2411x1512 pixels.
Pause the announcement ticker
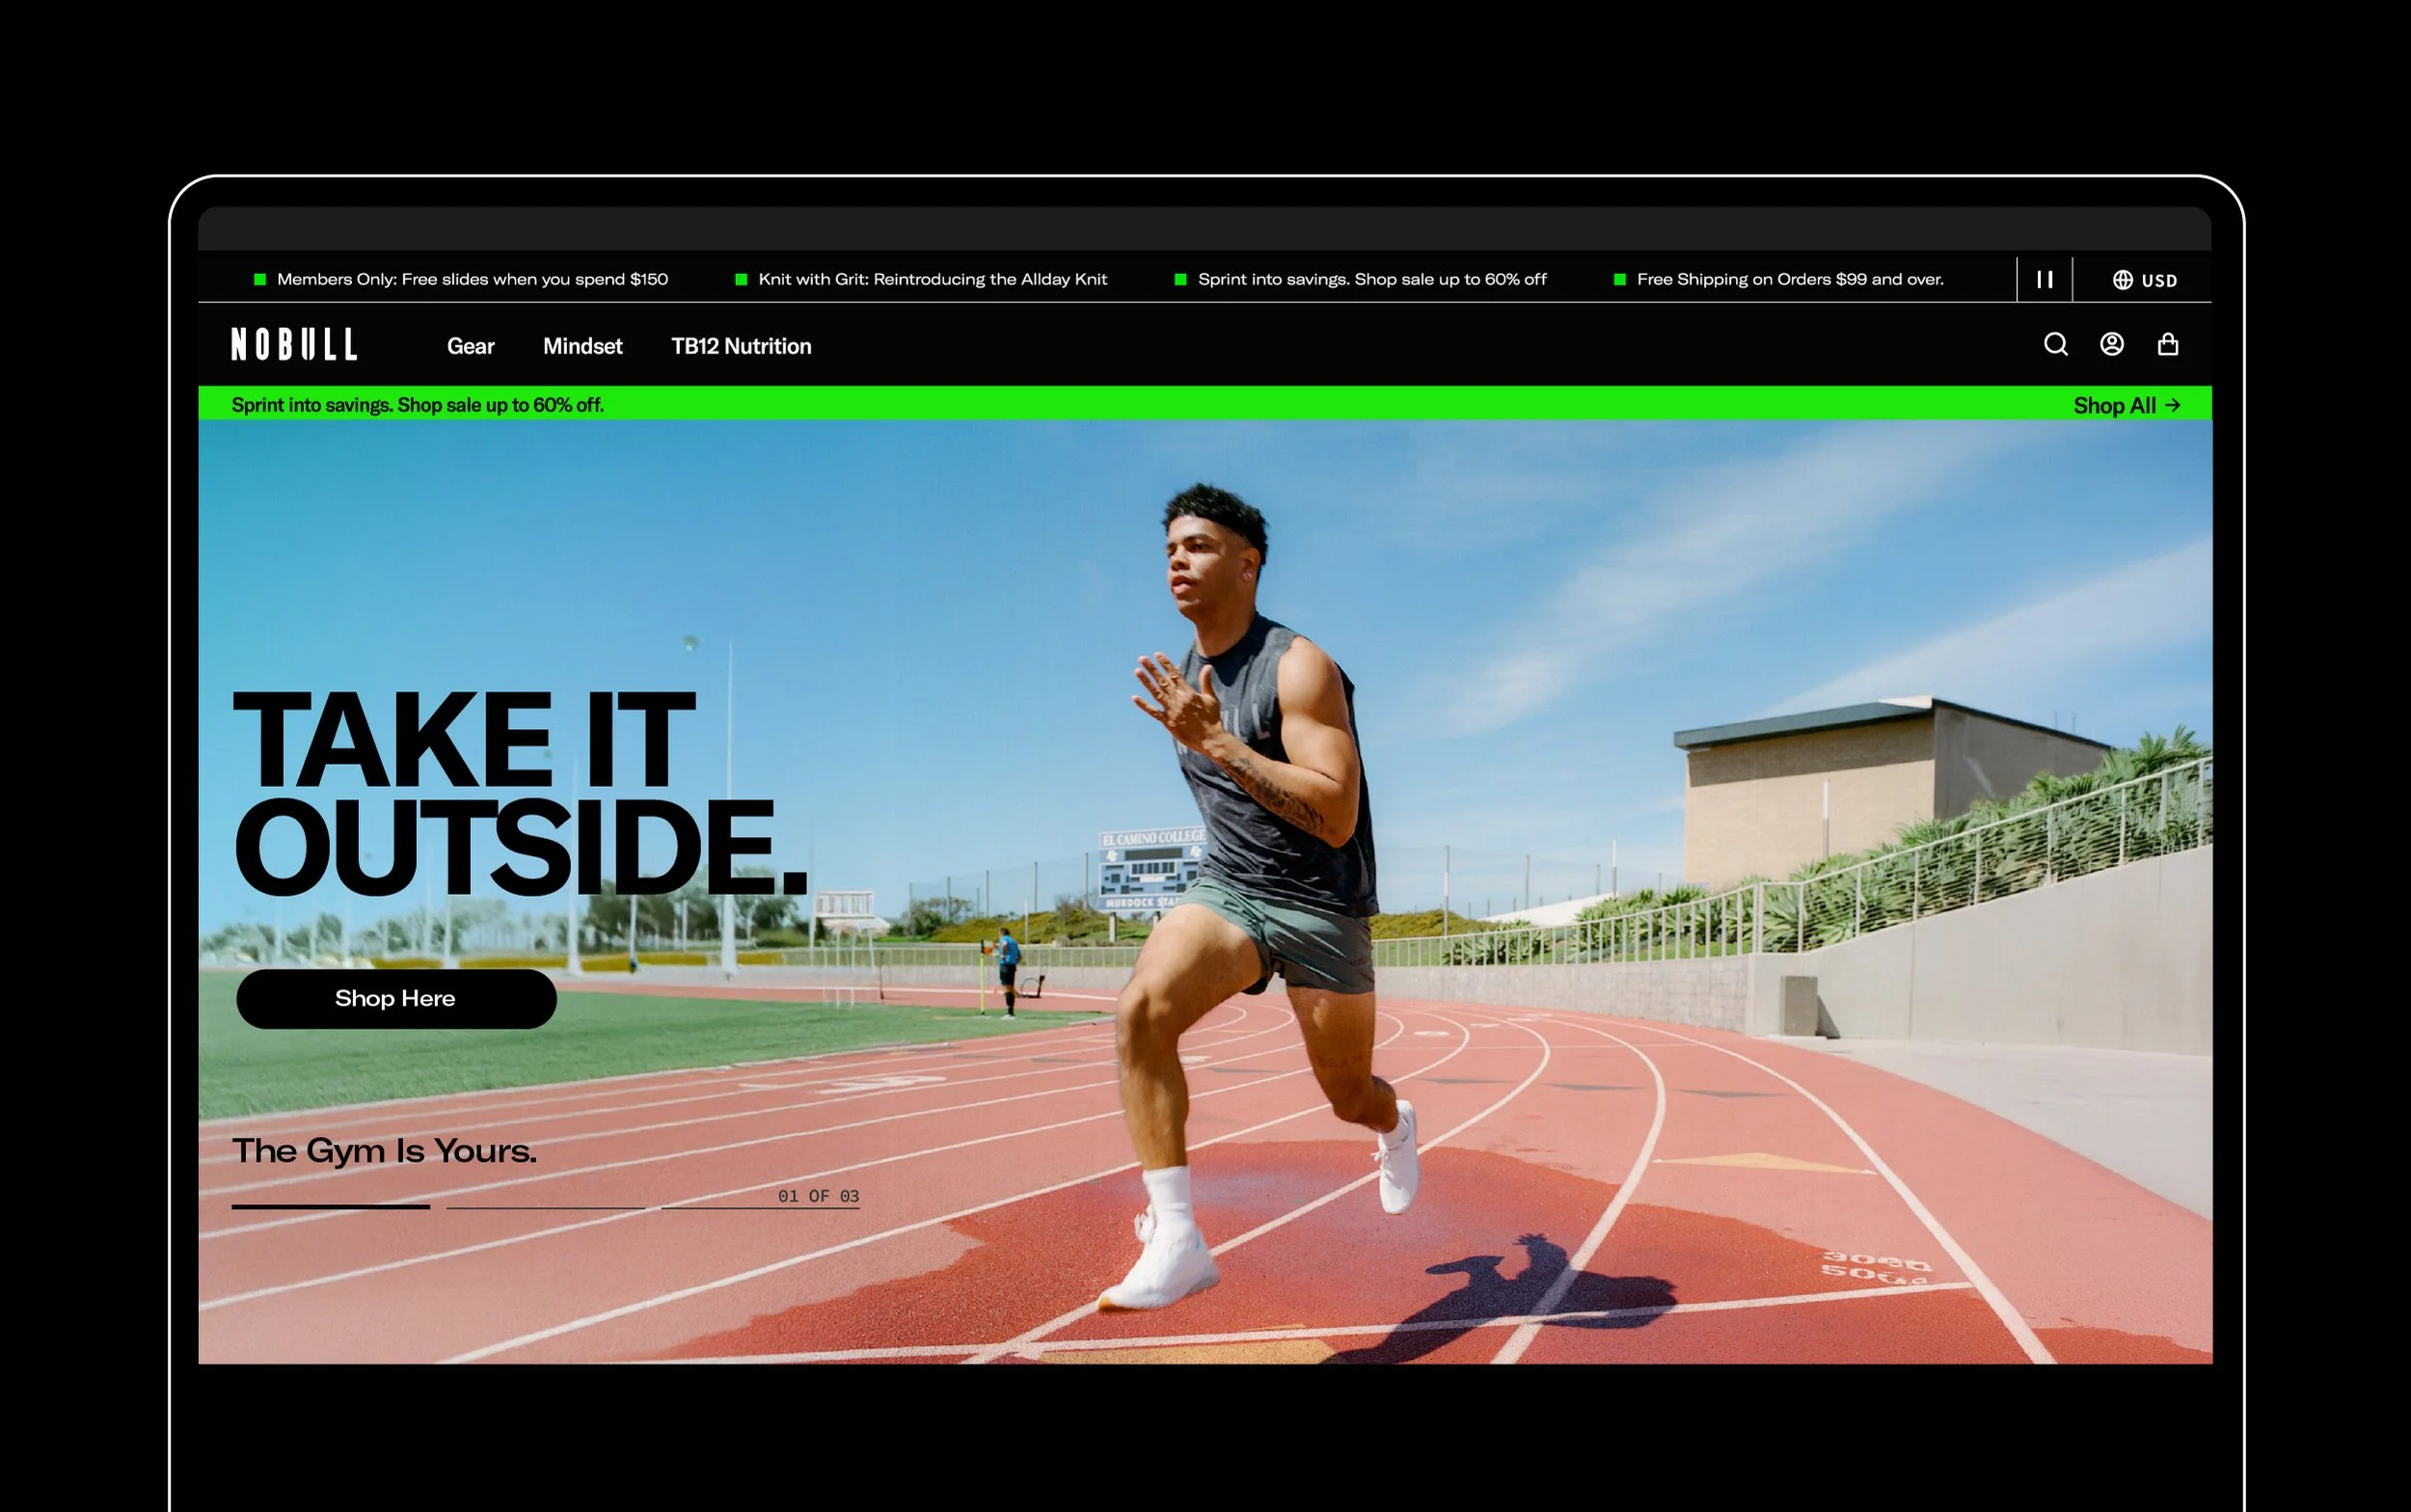[2044, 280]
